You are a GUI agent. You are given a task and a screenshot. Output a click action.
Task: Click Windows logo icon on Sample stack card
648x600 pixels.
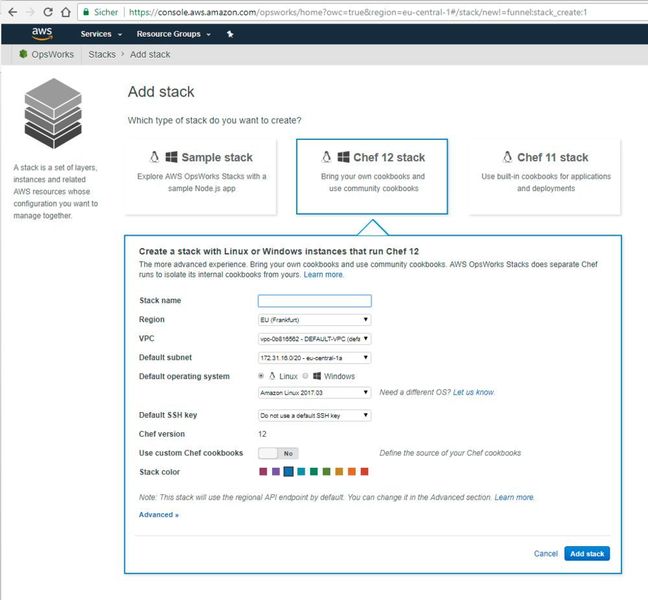pyautogui.click(x=171, y=157)
